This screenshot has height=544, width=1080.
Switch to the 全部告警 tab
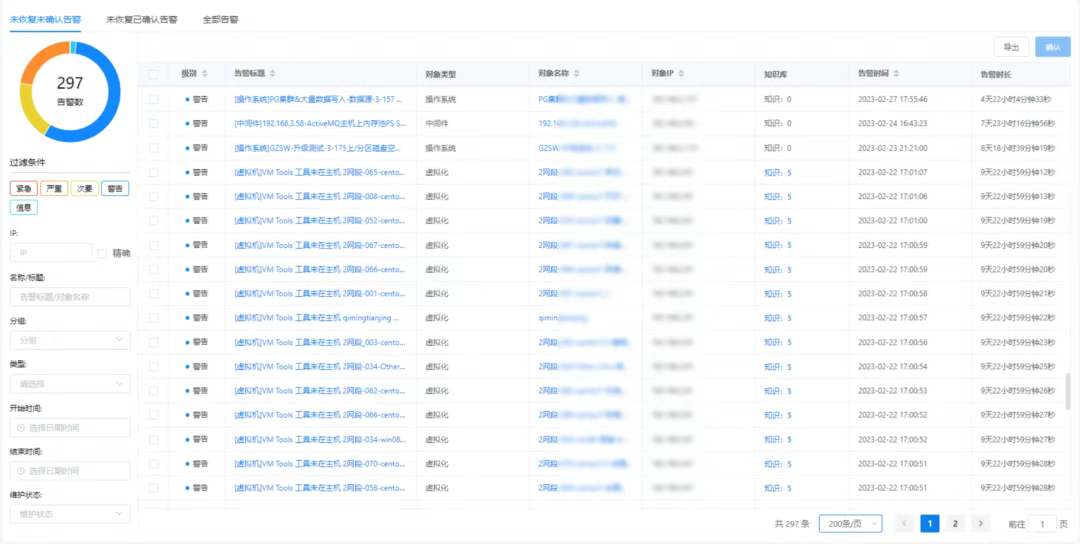[220, 19]
